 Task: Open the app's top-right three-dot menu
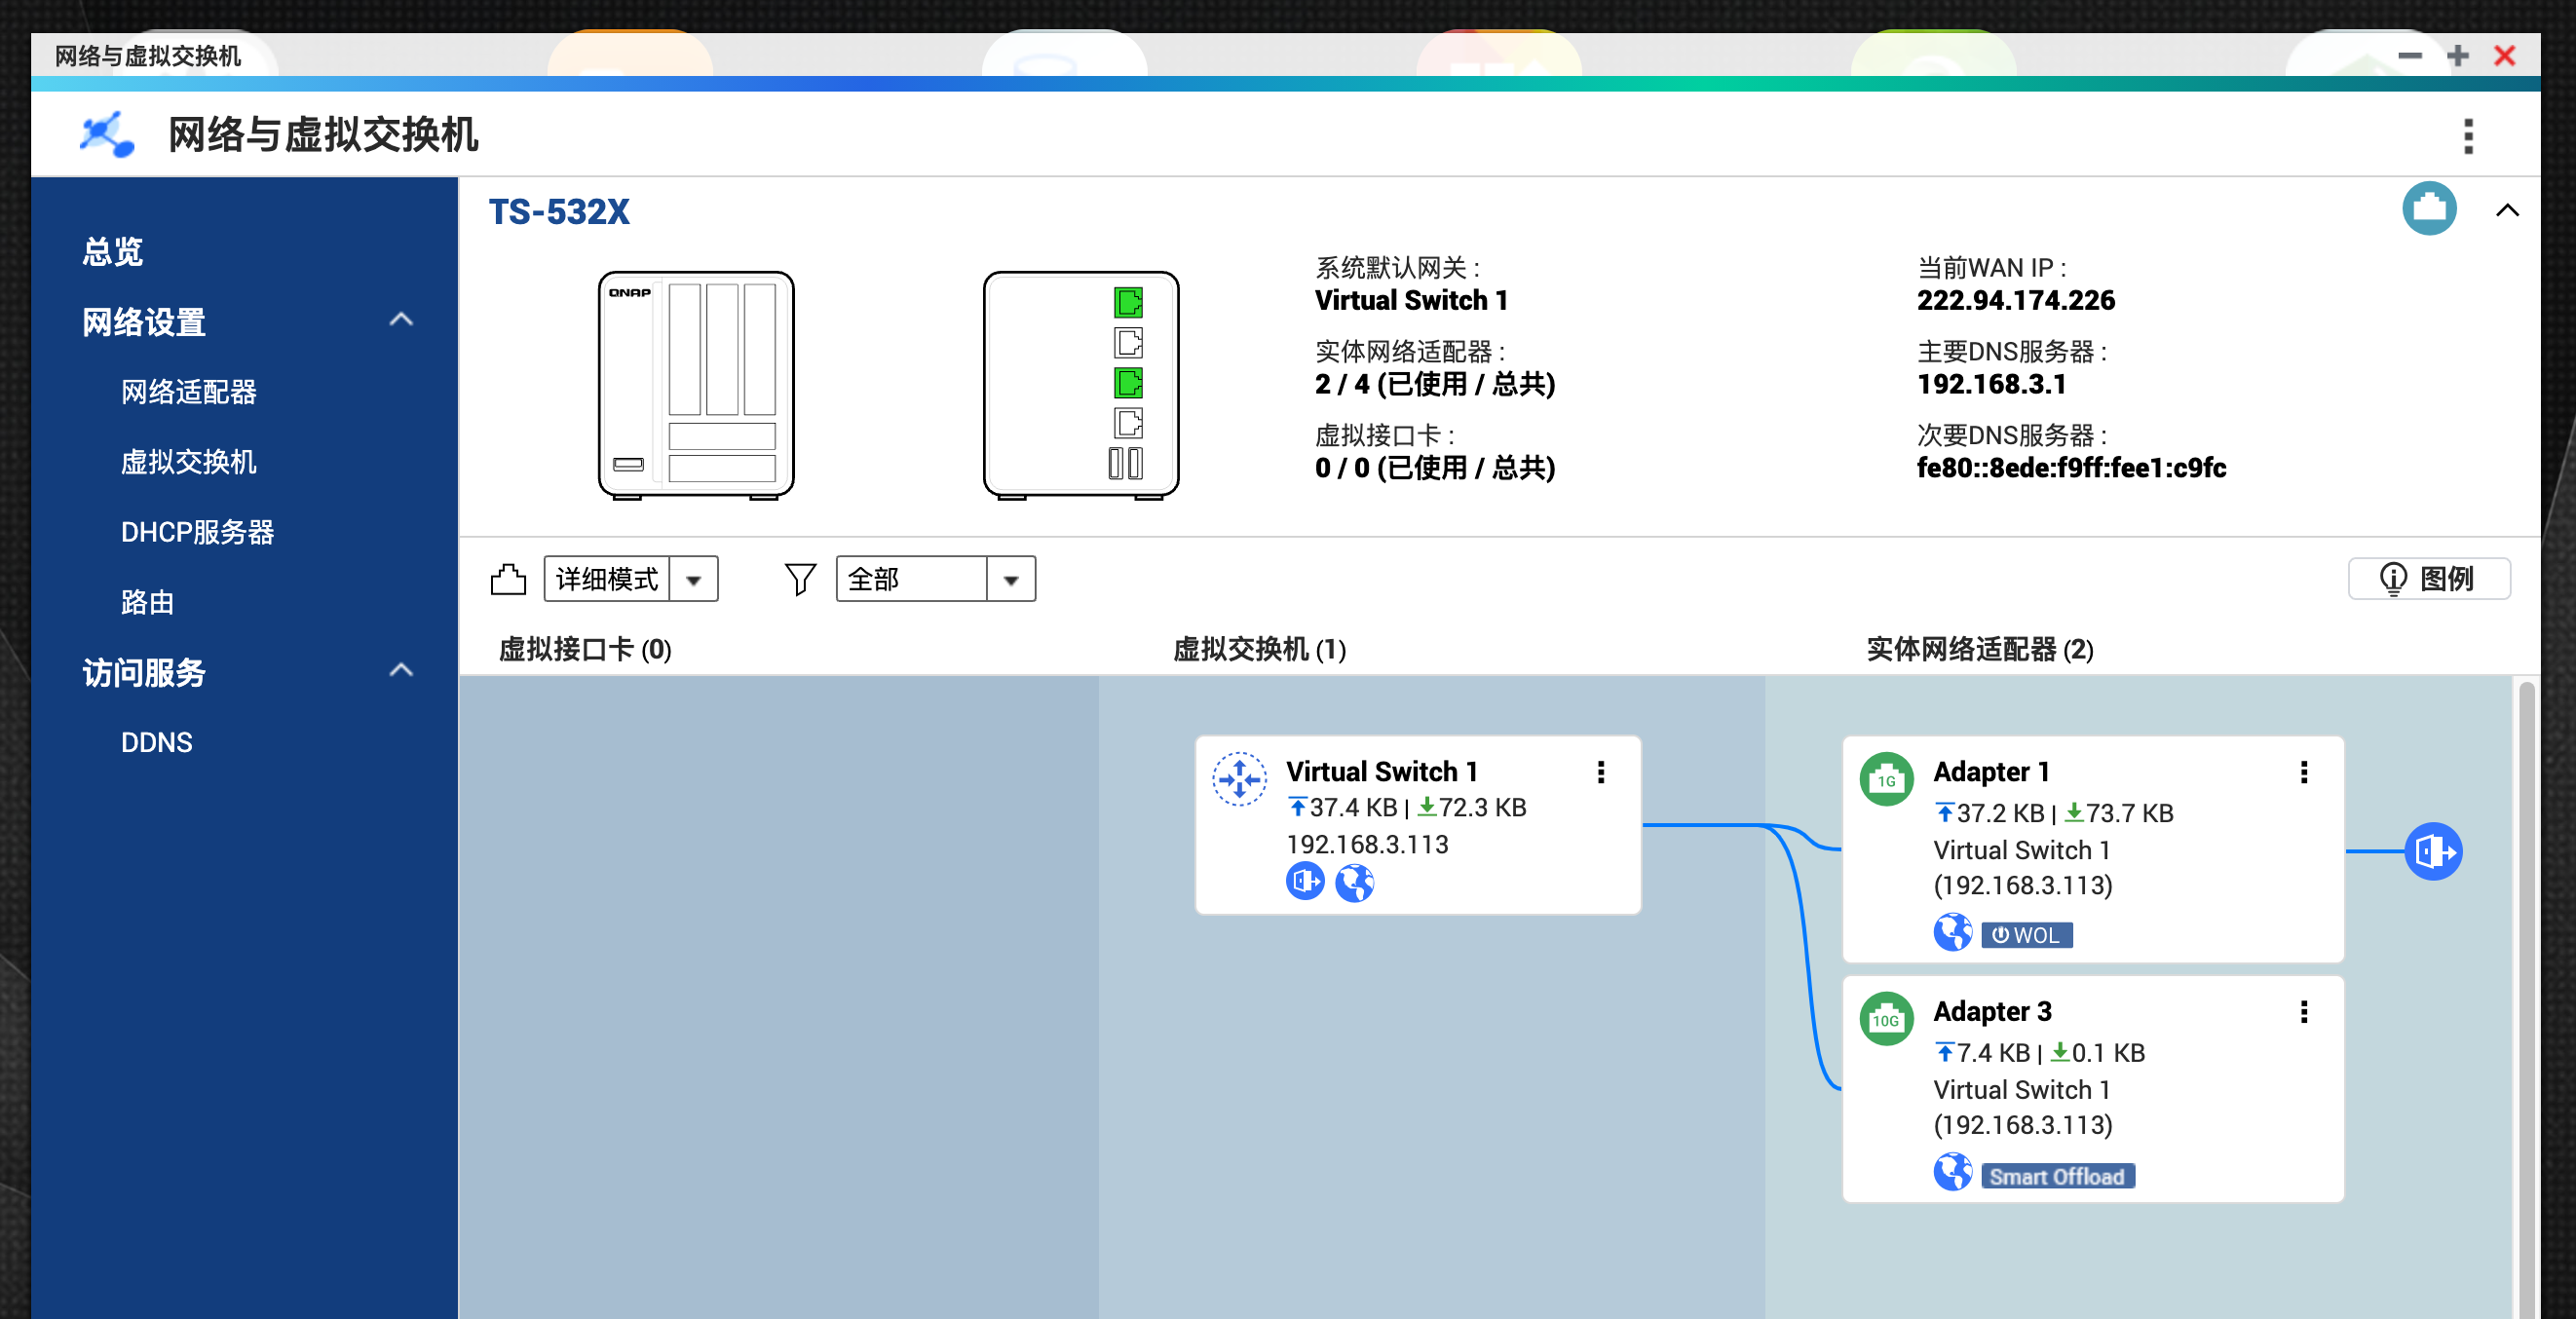(x=2468, y=136)
